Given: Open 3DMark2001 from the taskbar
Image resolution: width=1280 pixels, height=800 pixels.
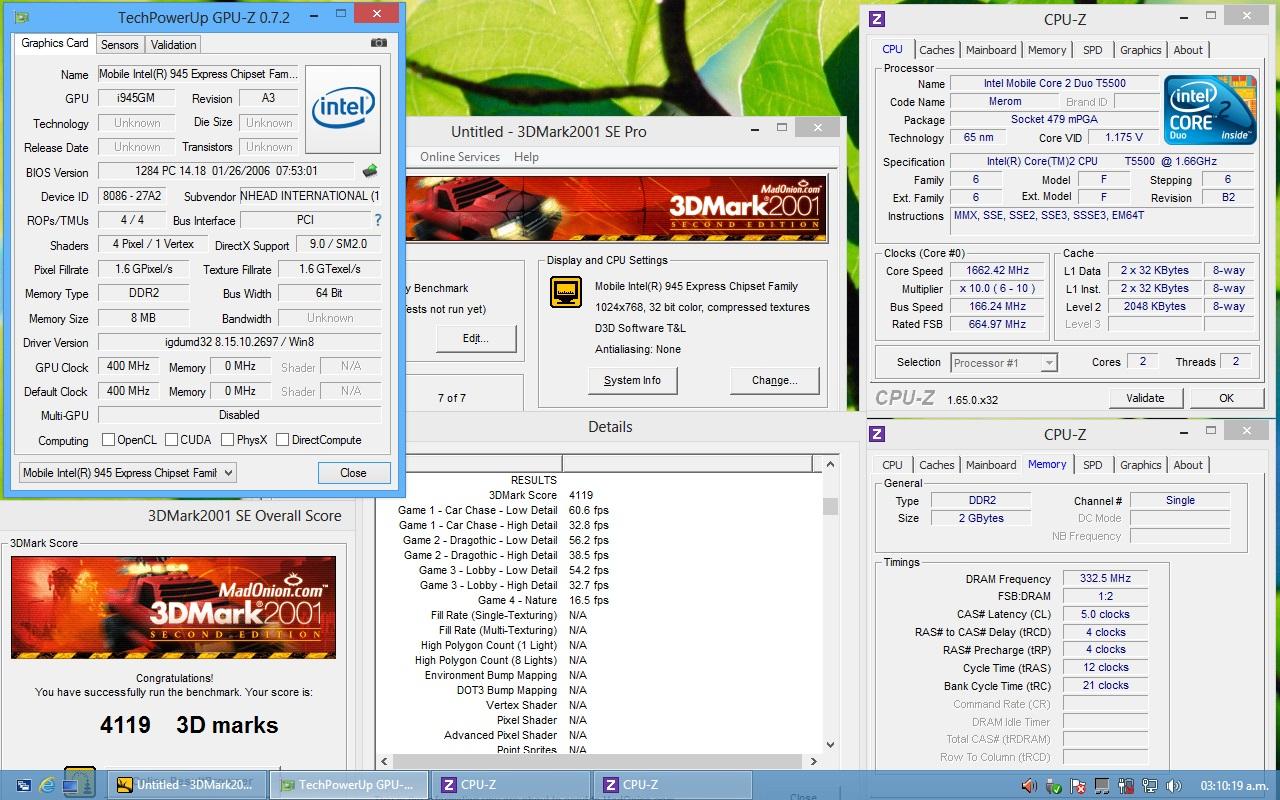Looking at the screenshot, I should 187,785.
